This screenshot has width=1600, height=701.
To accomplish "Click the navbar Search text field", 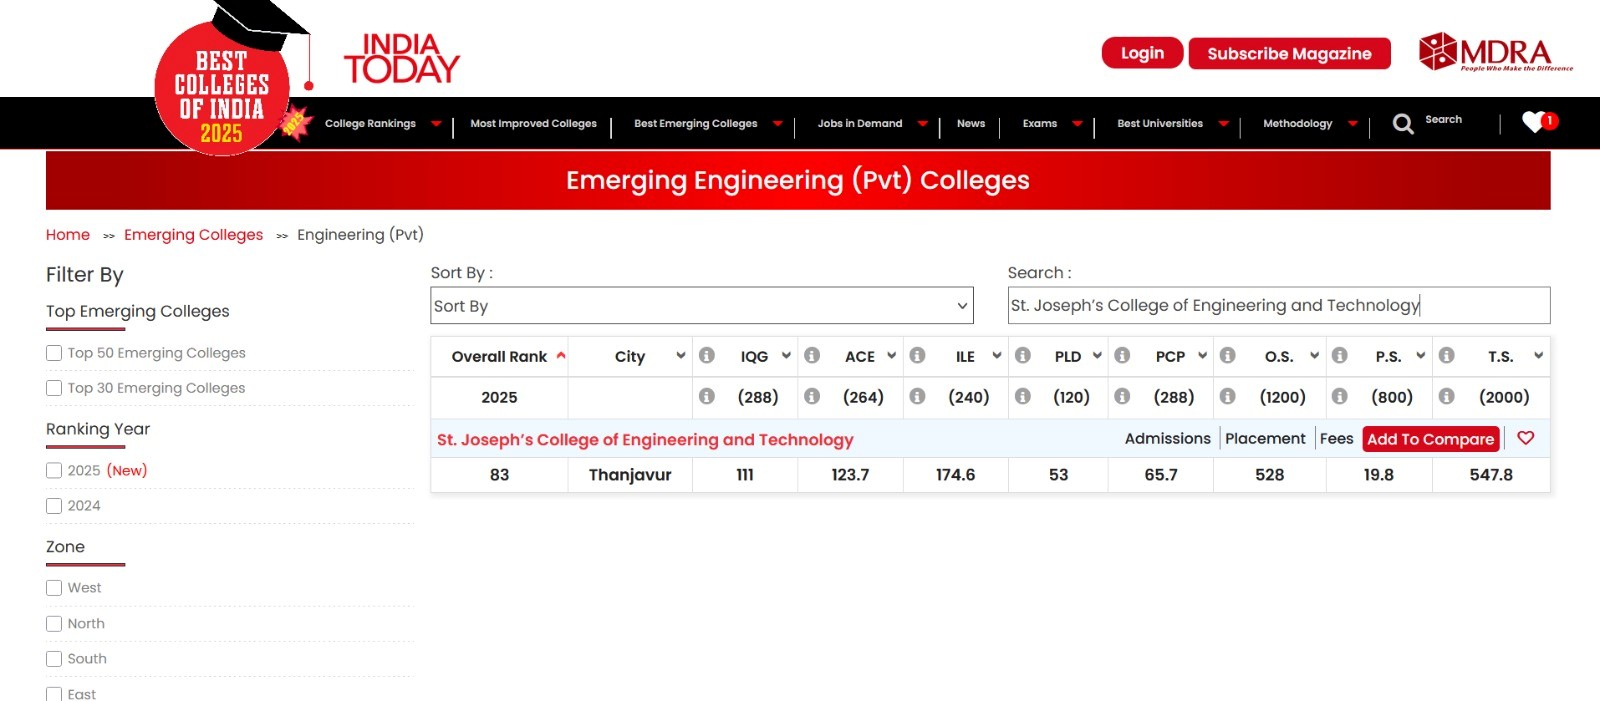I will click(1443, 120).
